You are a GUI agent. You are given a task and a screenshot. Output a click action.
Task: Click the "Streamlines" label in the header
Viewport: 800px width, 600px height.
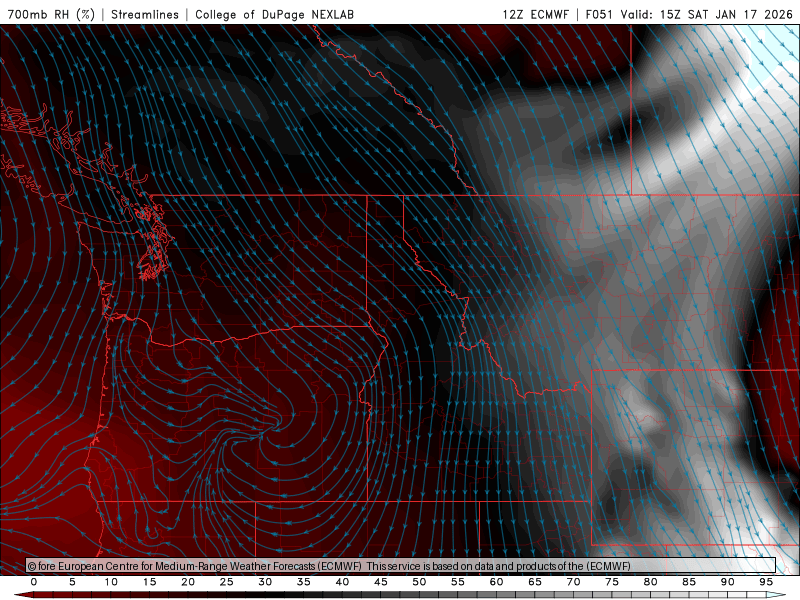[145, 14]
